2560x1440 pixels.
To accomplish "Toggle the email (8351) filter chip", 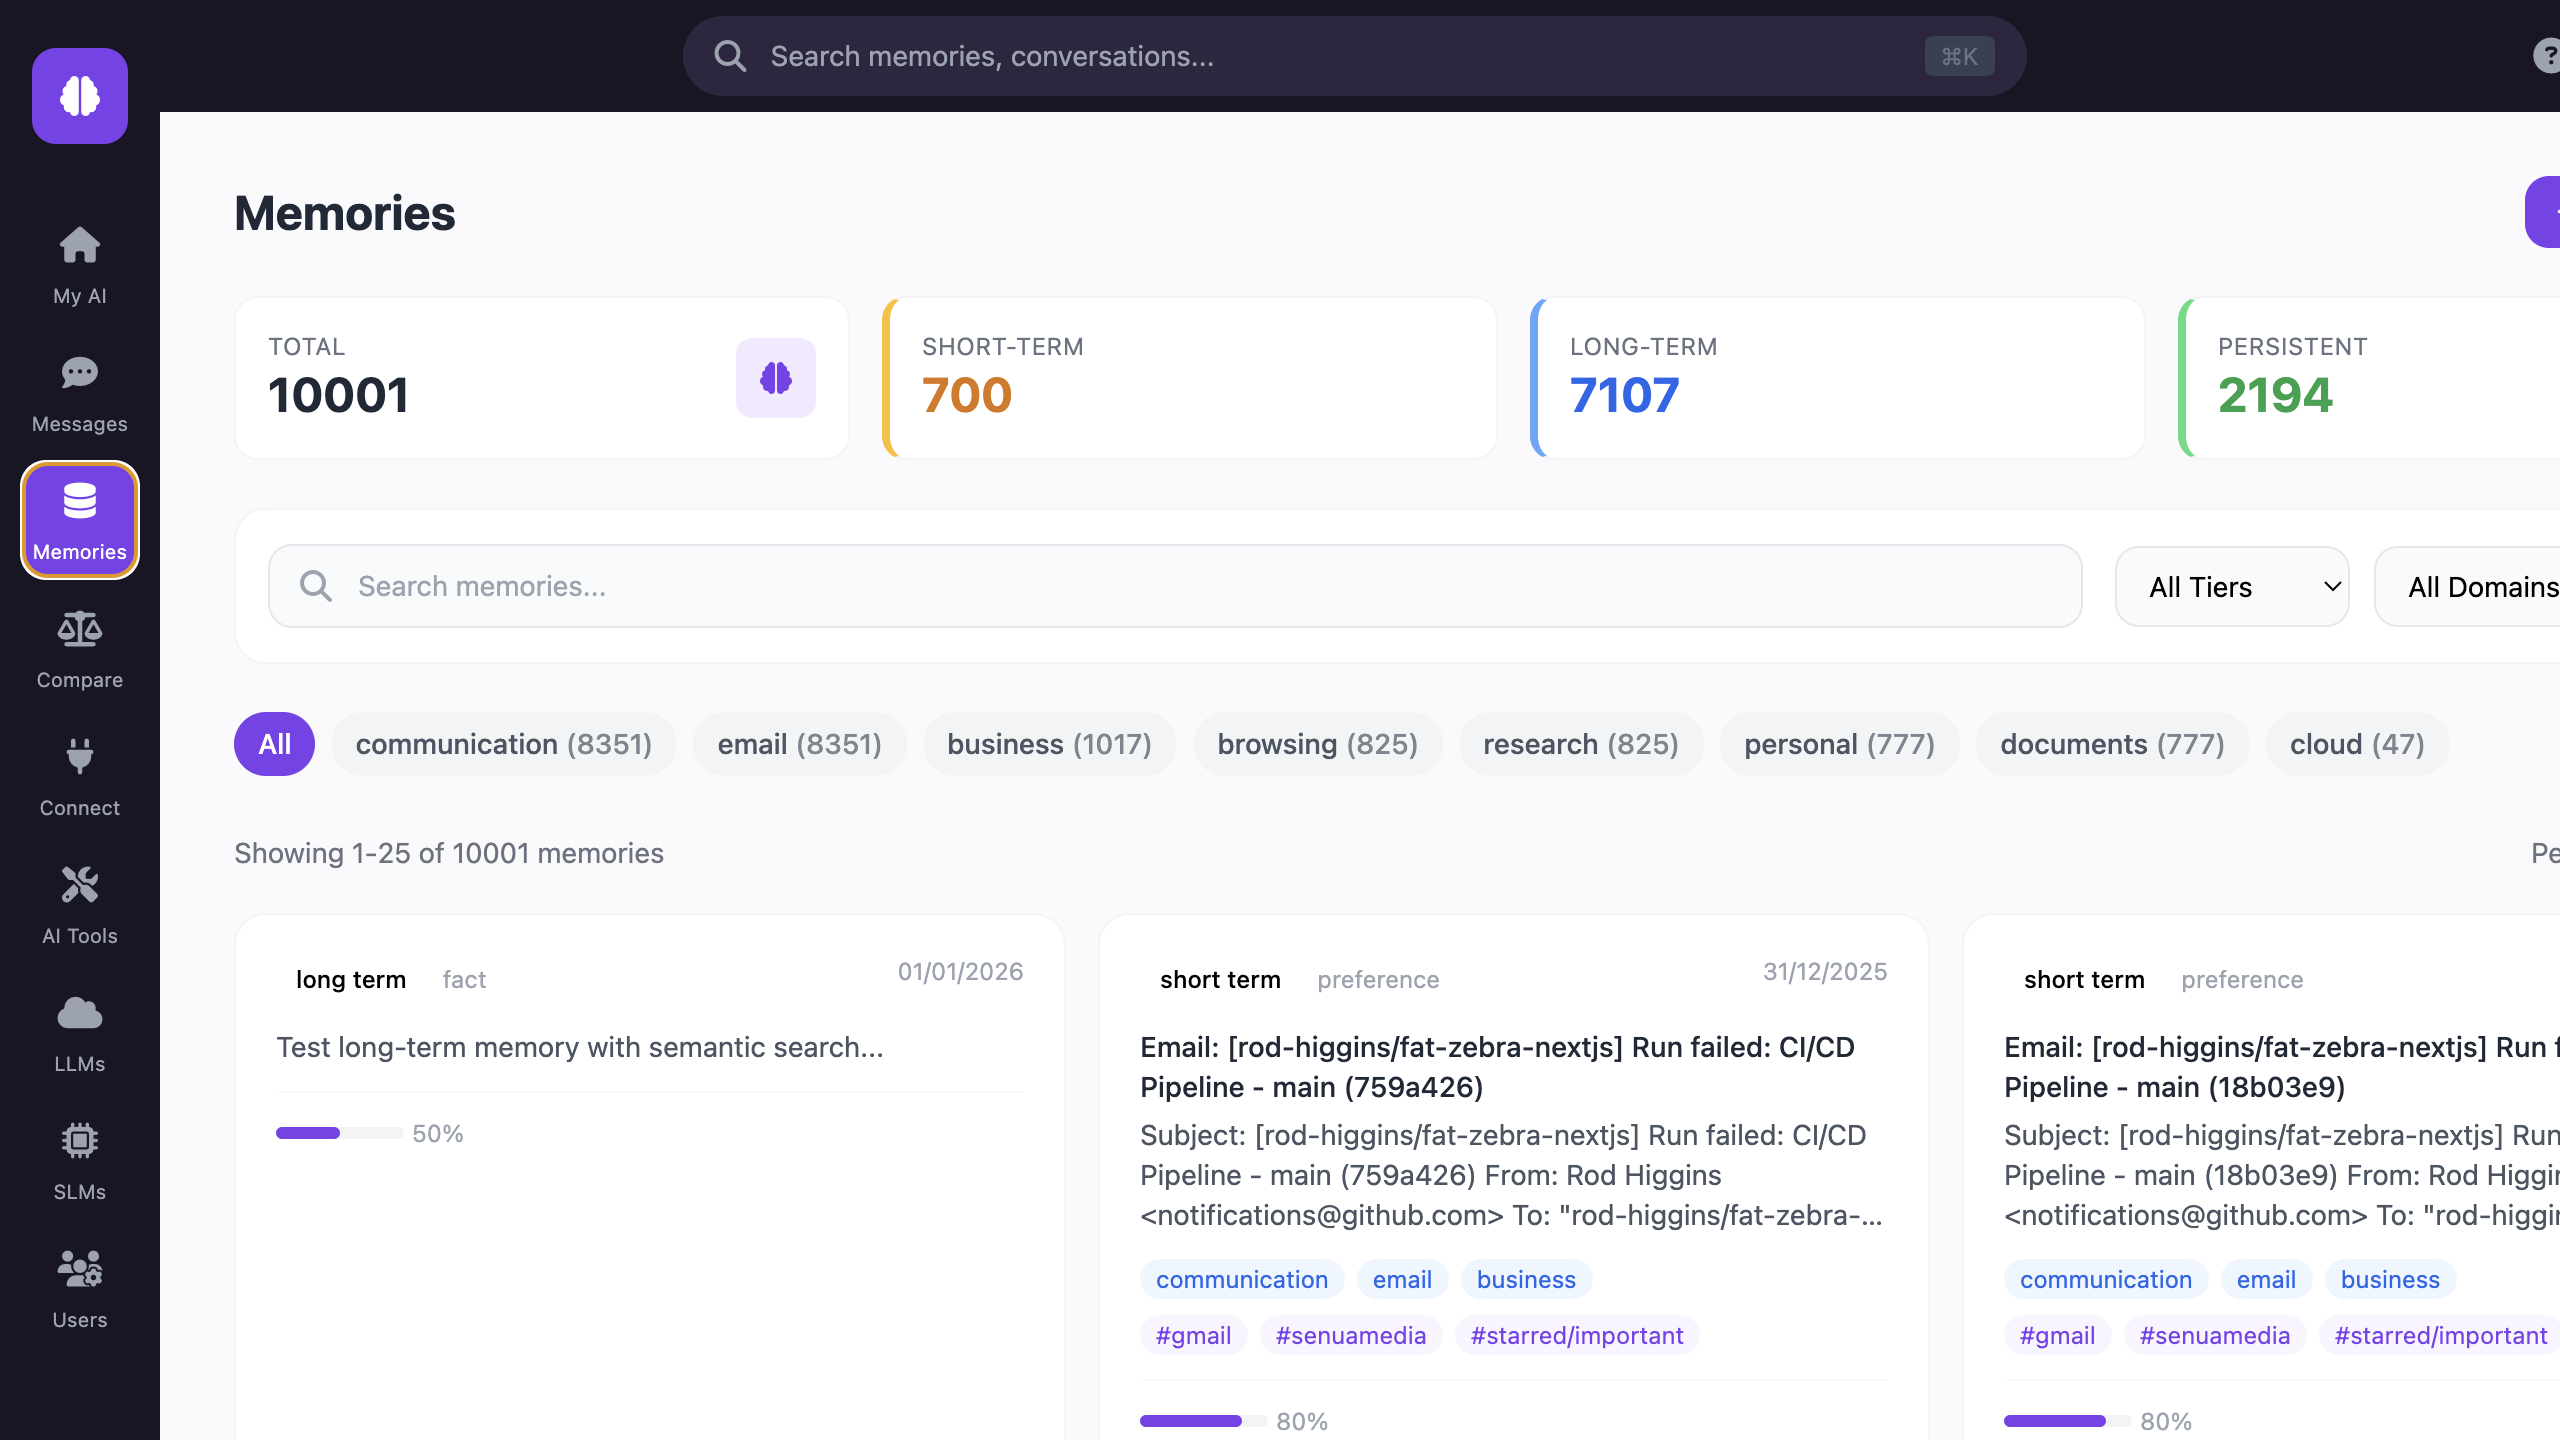I will point(799,744).
